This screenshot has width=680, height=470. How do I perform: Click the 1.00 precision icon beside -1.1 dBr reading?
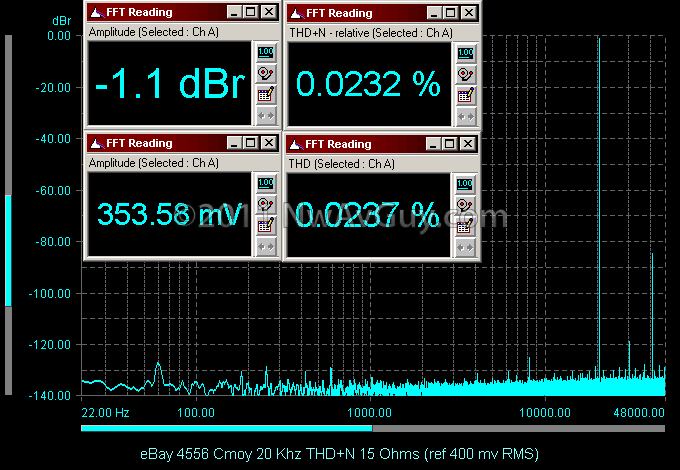266,53
